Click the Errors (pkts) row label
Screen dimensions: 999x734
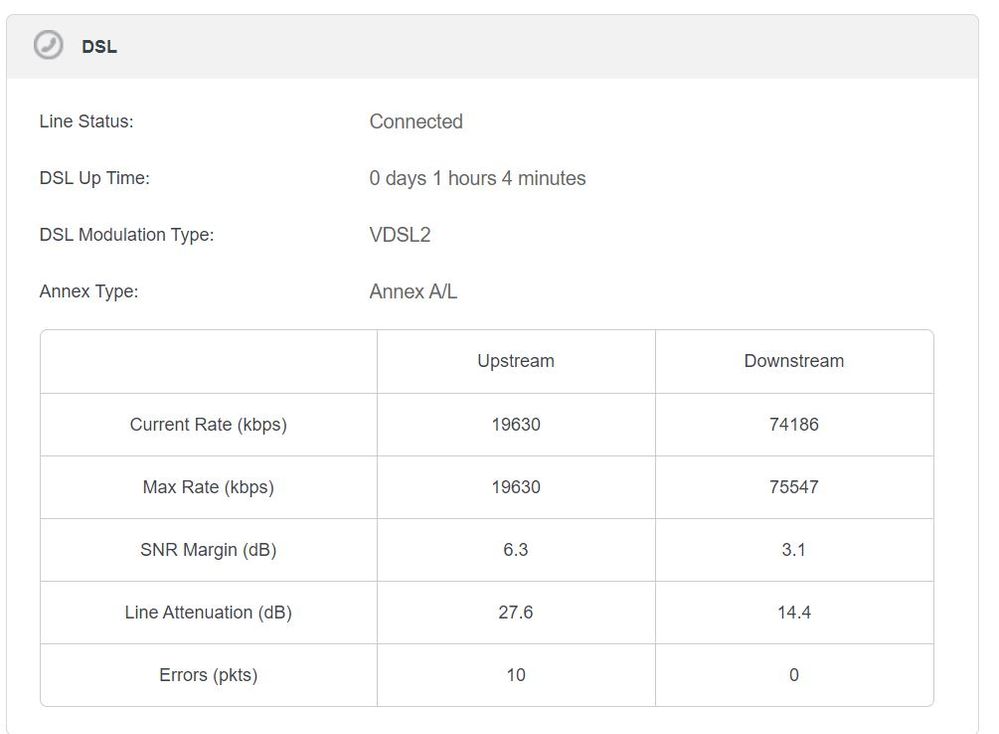[x=208, y=676]
